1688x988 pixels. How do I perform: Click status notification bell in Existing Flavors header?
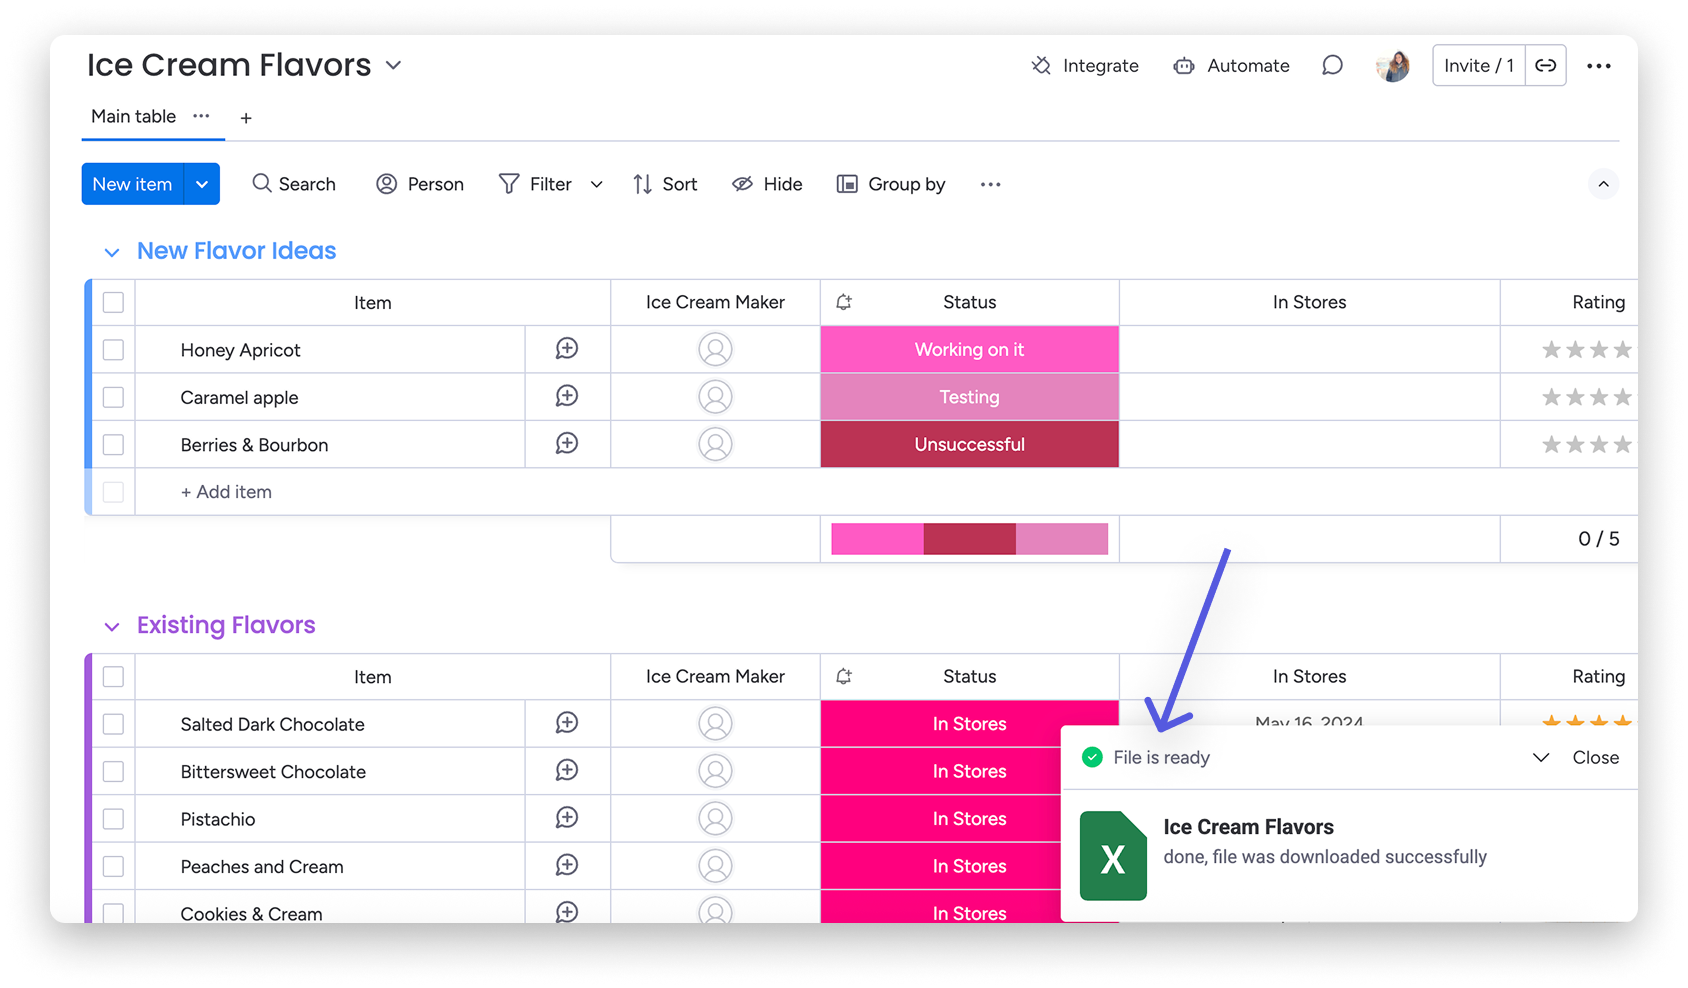coord(844,677)
